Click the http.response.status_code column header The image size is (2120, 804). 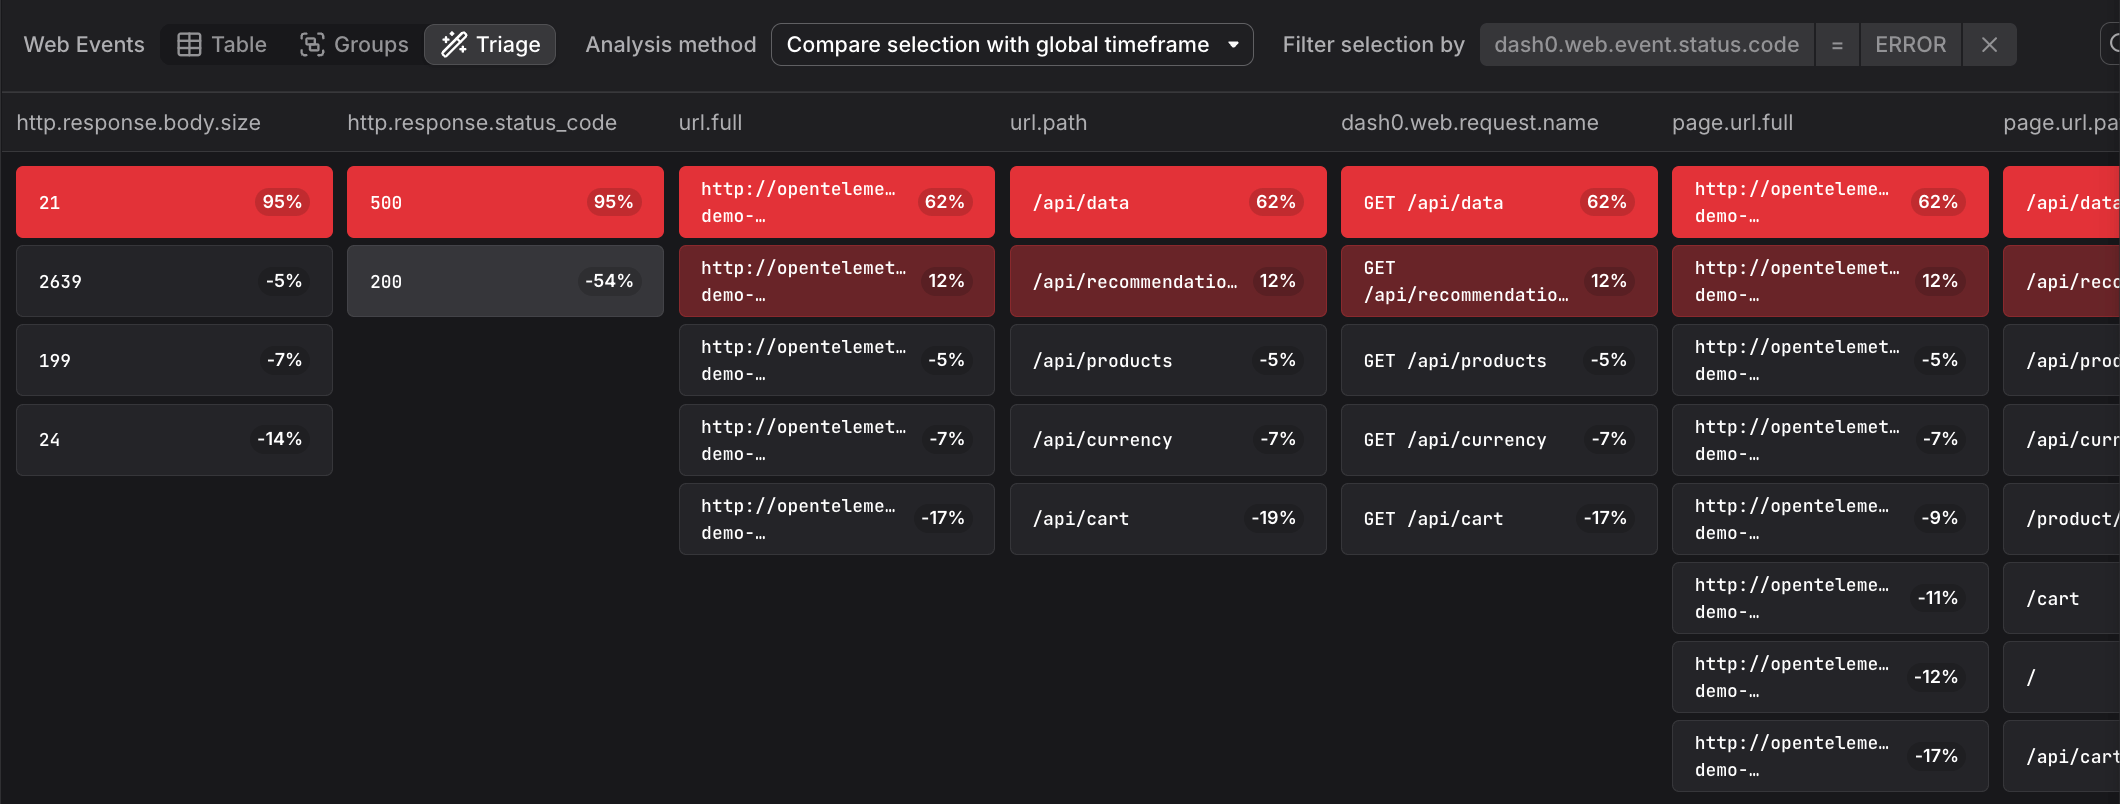click(x=482, y=122)
